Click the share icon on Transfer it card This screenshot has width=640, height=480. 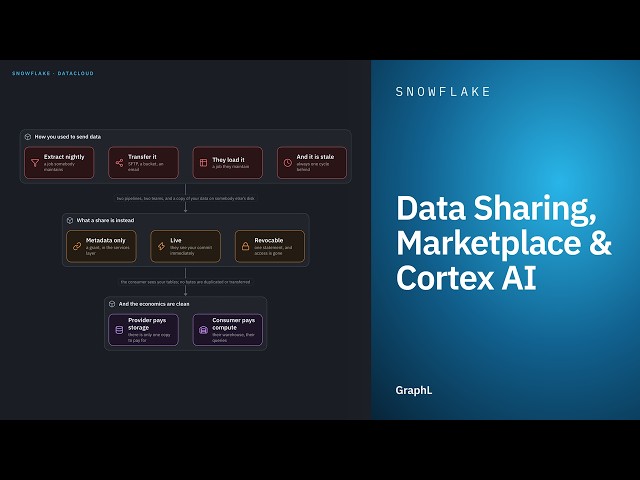click(119, 163)
